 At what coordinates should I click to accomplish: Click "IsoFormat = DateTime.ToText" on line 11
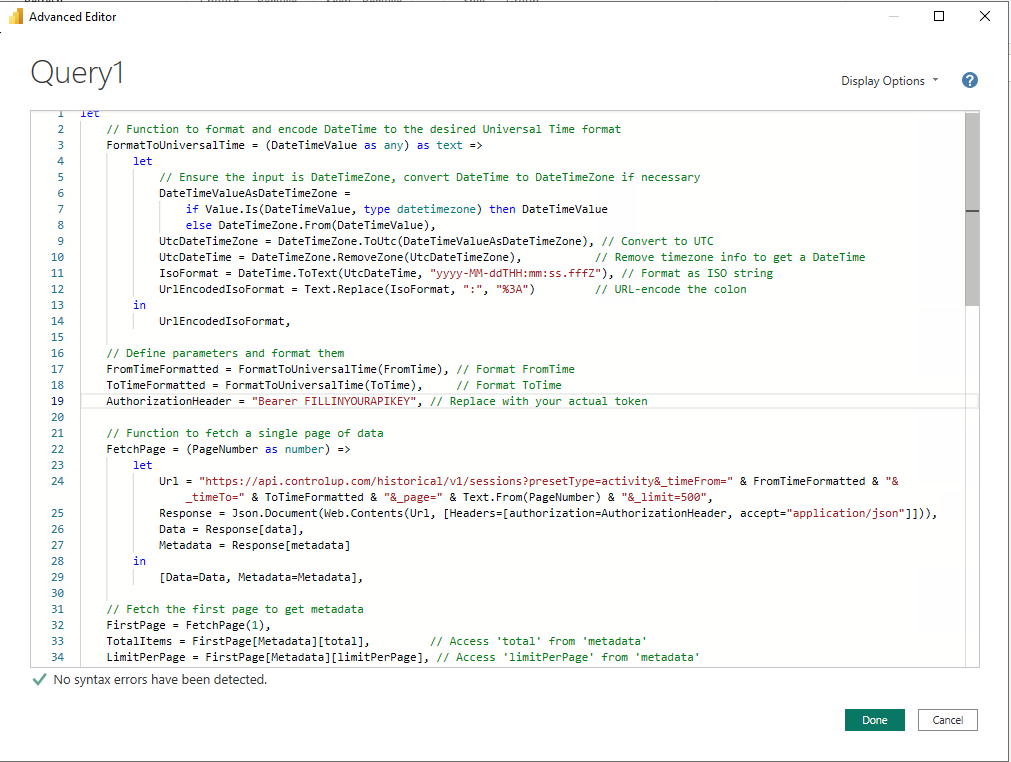click(x=248, y=273)
